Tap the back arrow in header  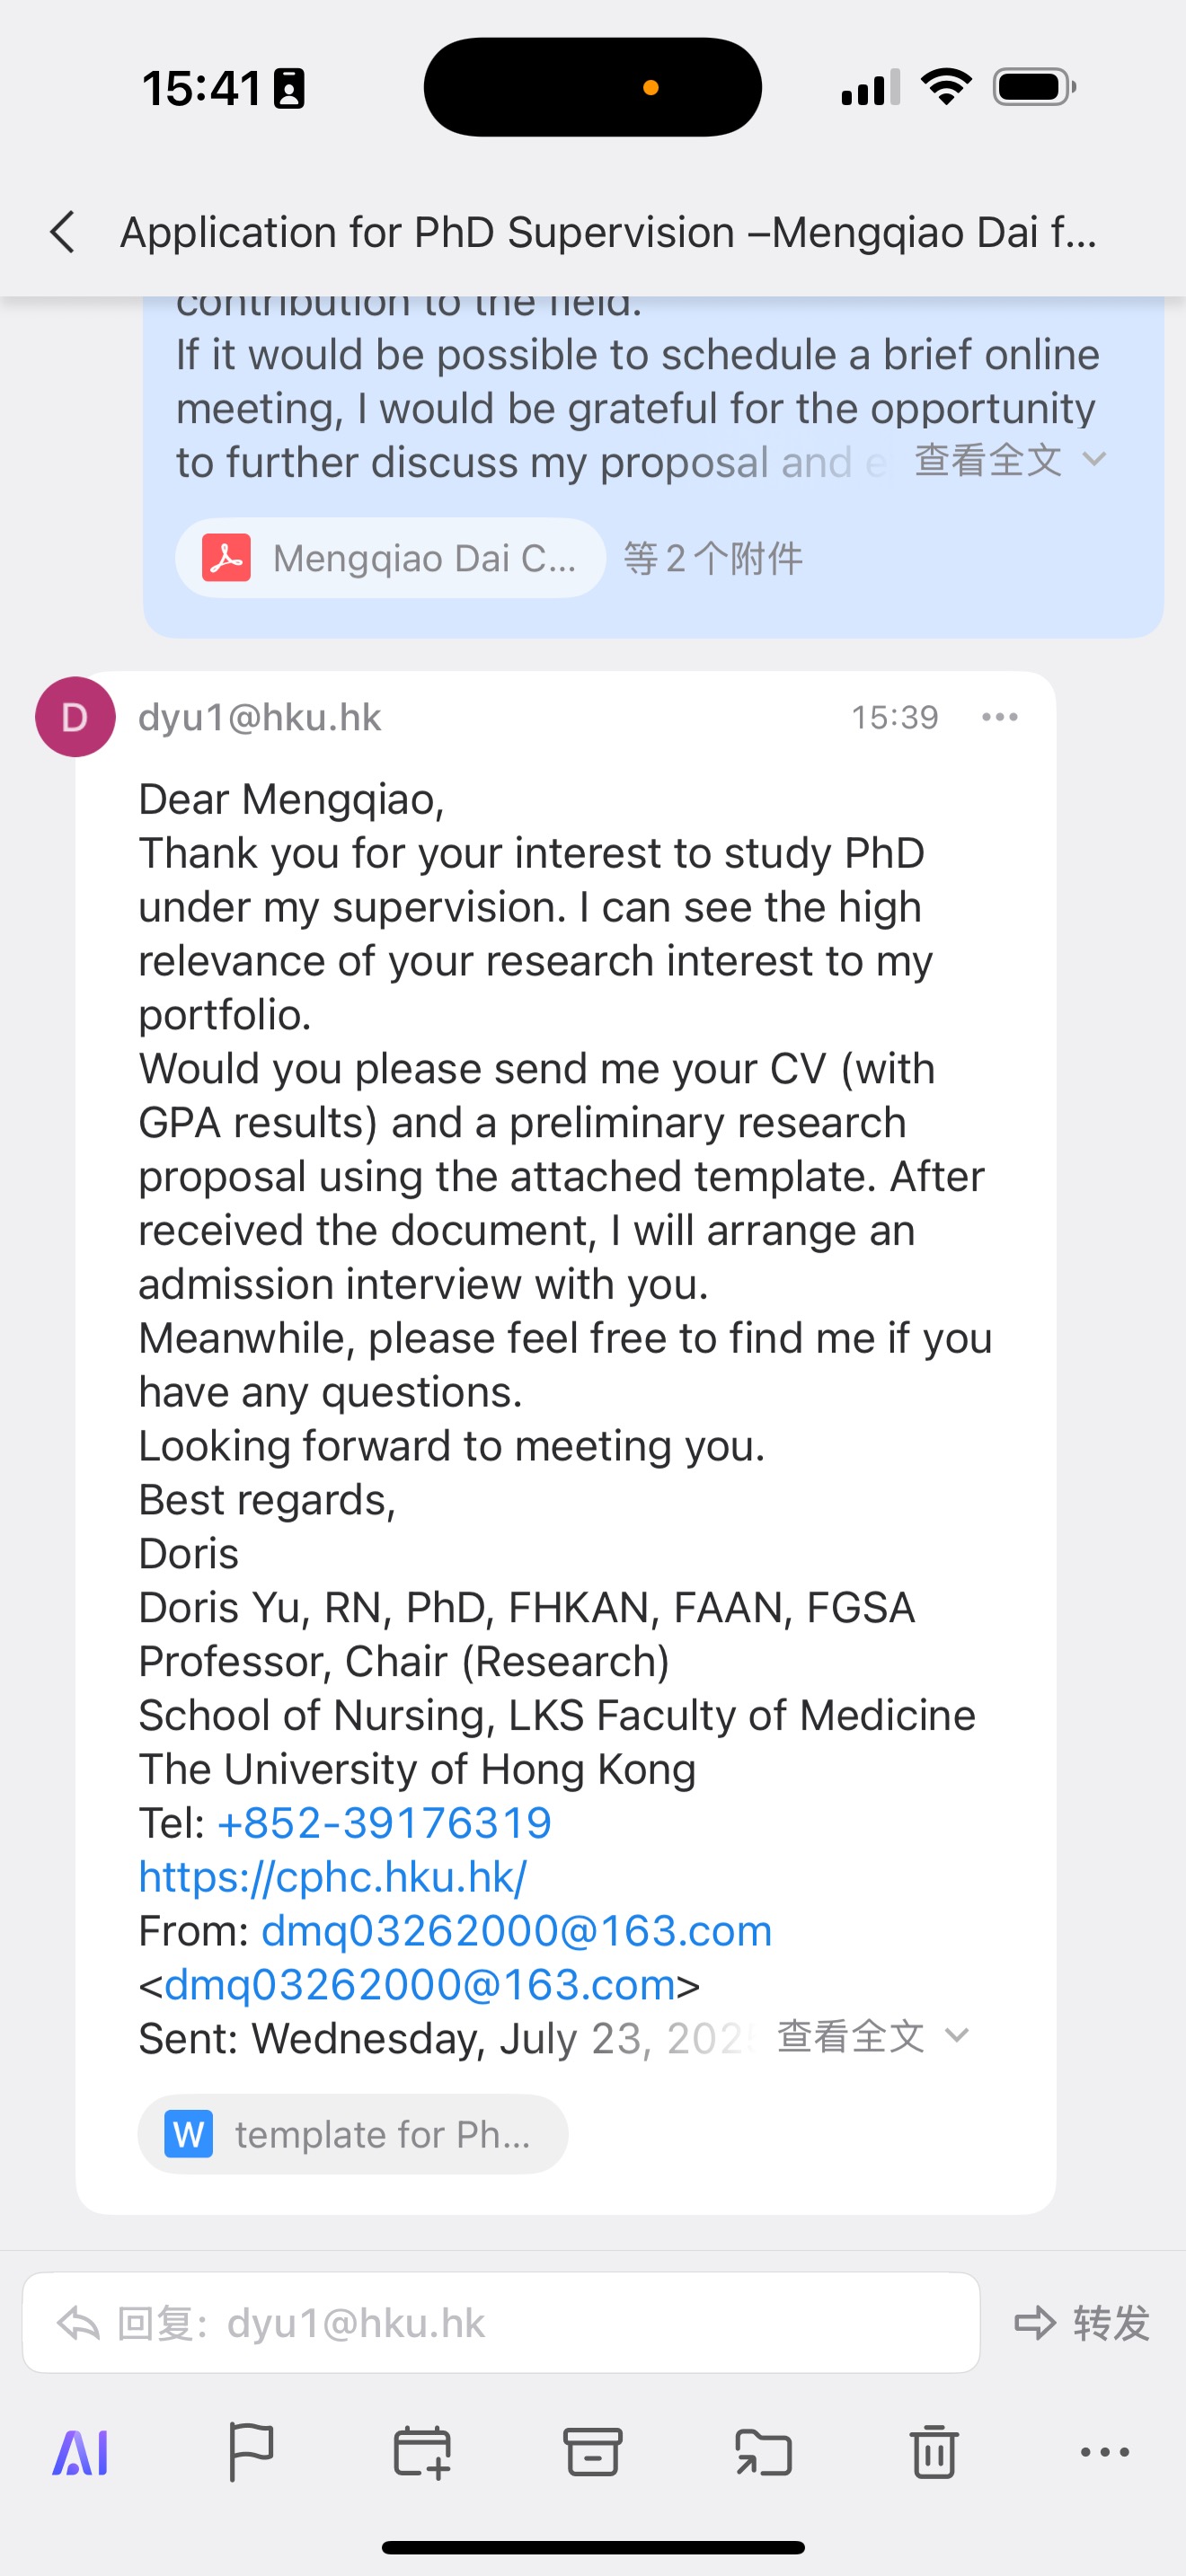(62, 232)
